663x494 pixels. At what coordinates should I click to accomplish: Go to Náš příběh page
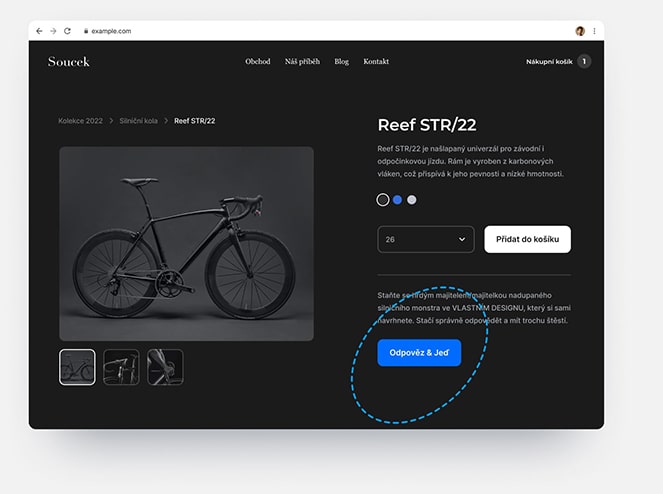tap(302, 61)
